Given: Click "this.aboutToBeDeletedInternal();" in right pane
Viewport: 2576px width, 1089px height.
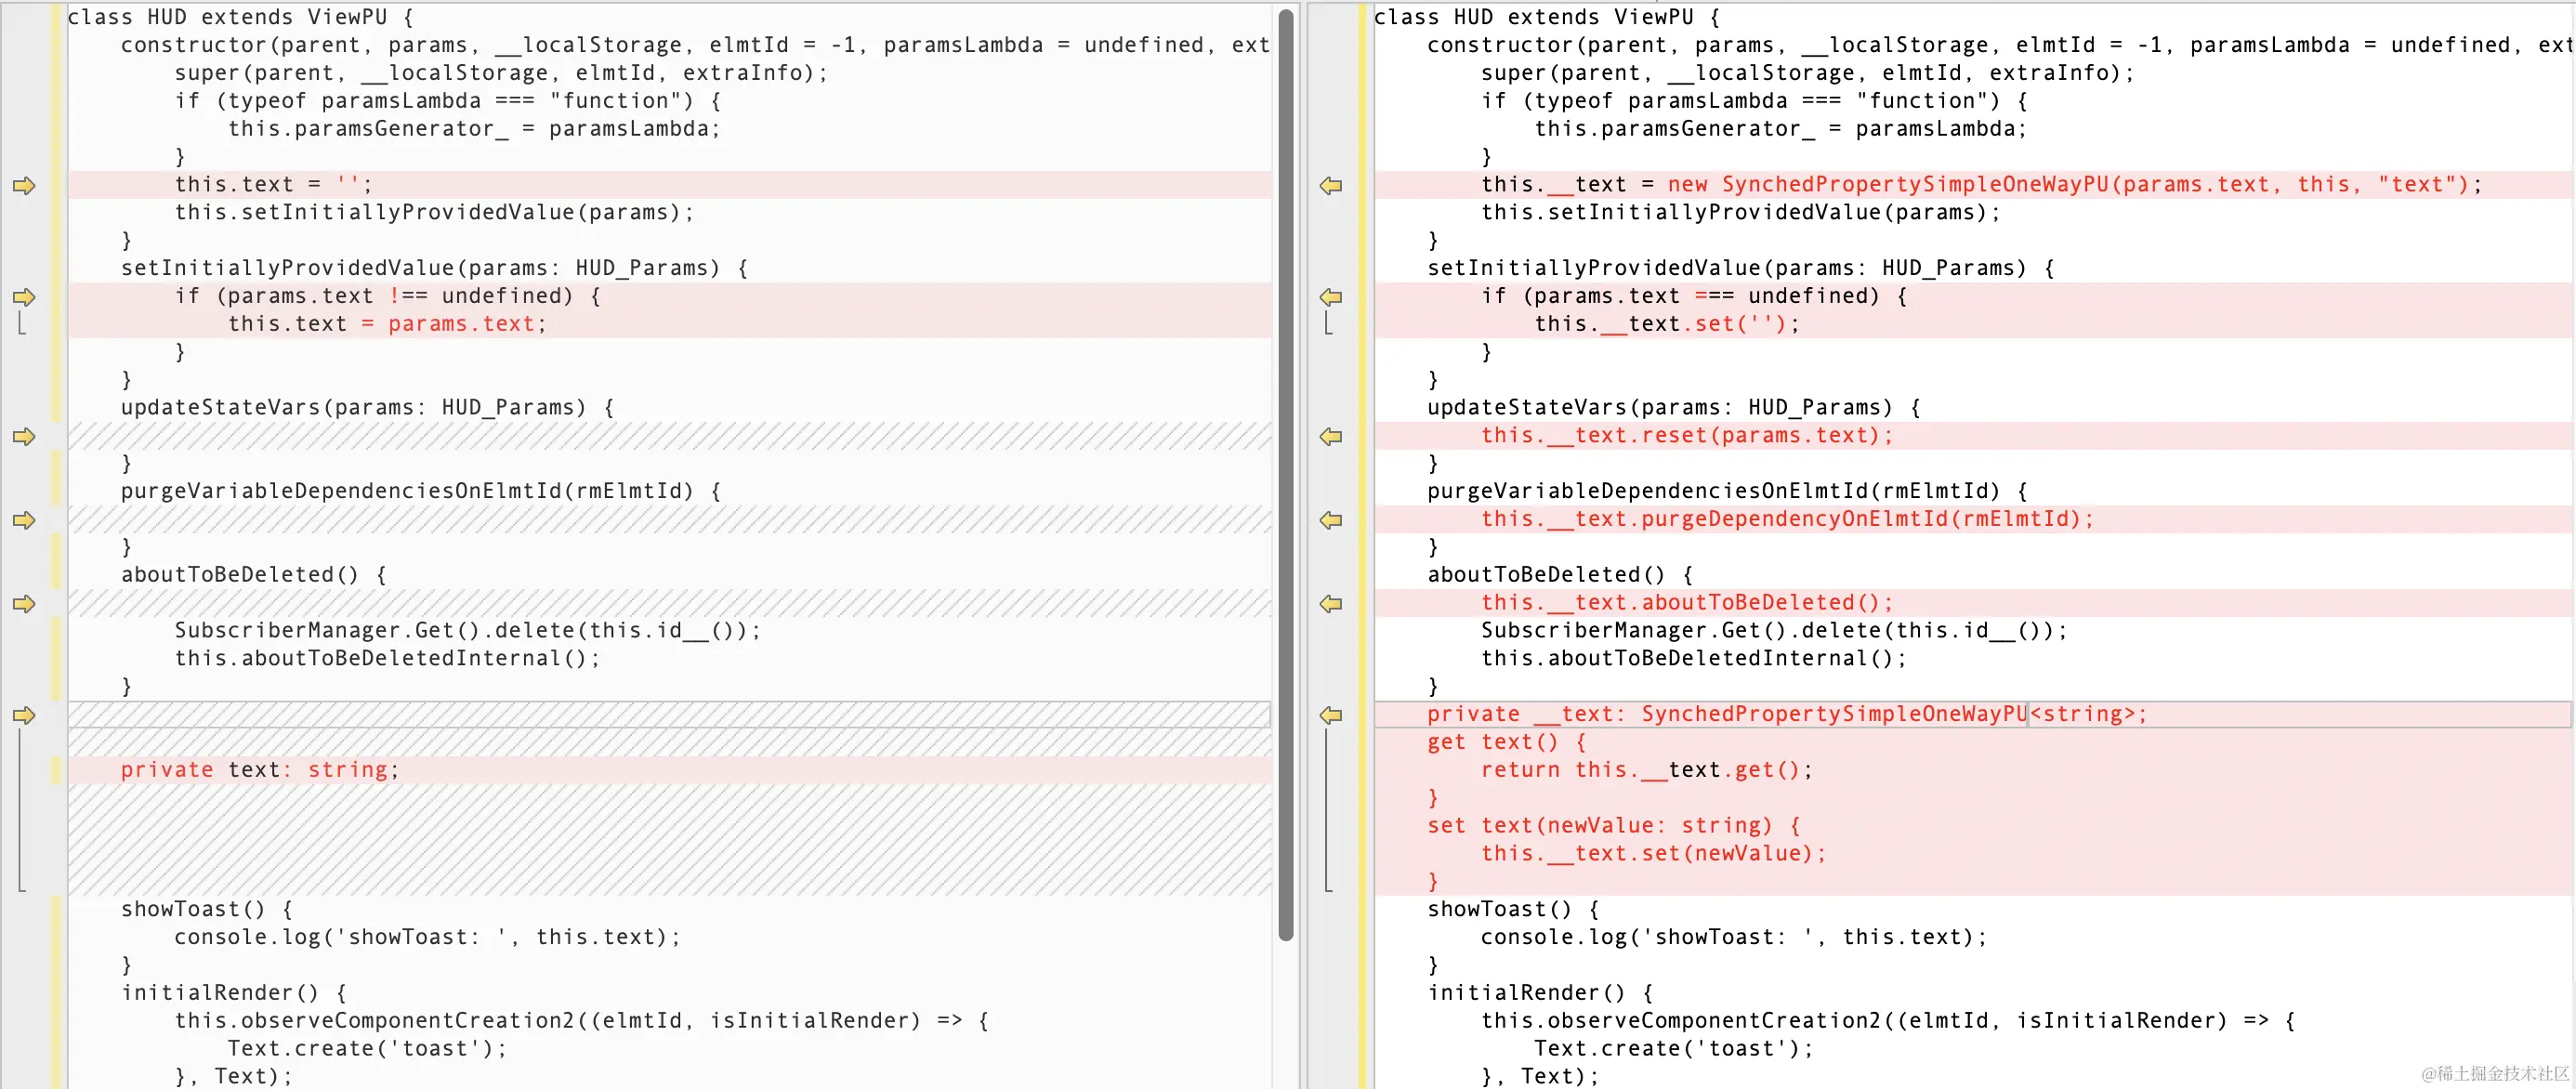Looking at the screenshot, I should coord(1694,659).
